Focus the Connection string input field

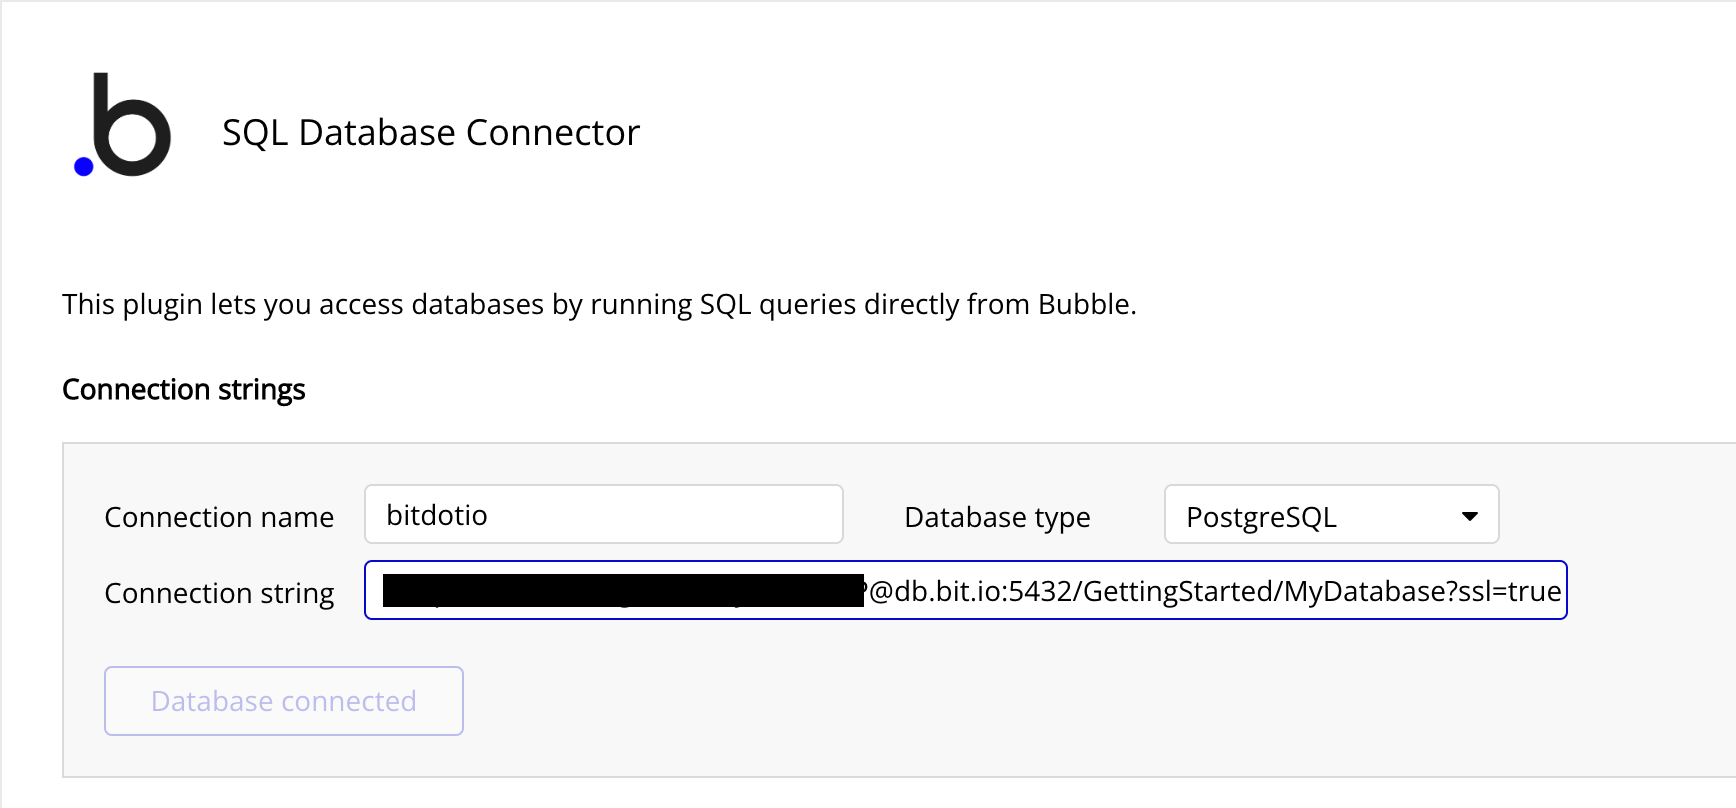965,591
